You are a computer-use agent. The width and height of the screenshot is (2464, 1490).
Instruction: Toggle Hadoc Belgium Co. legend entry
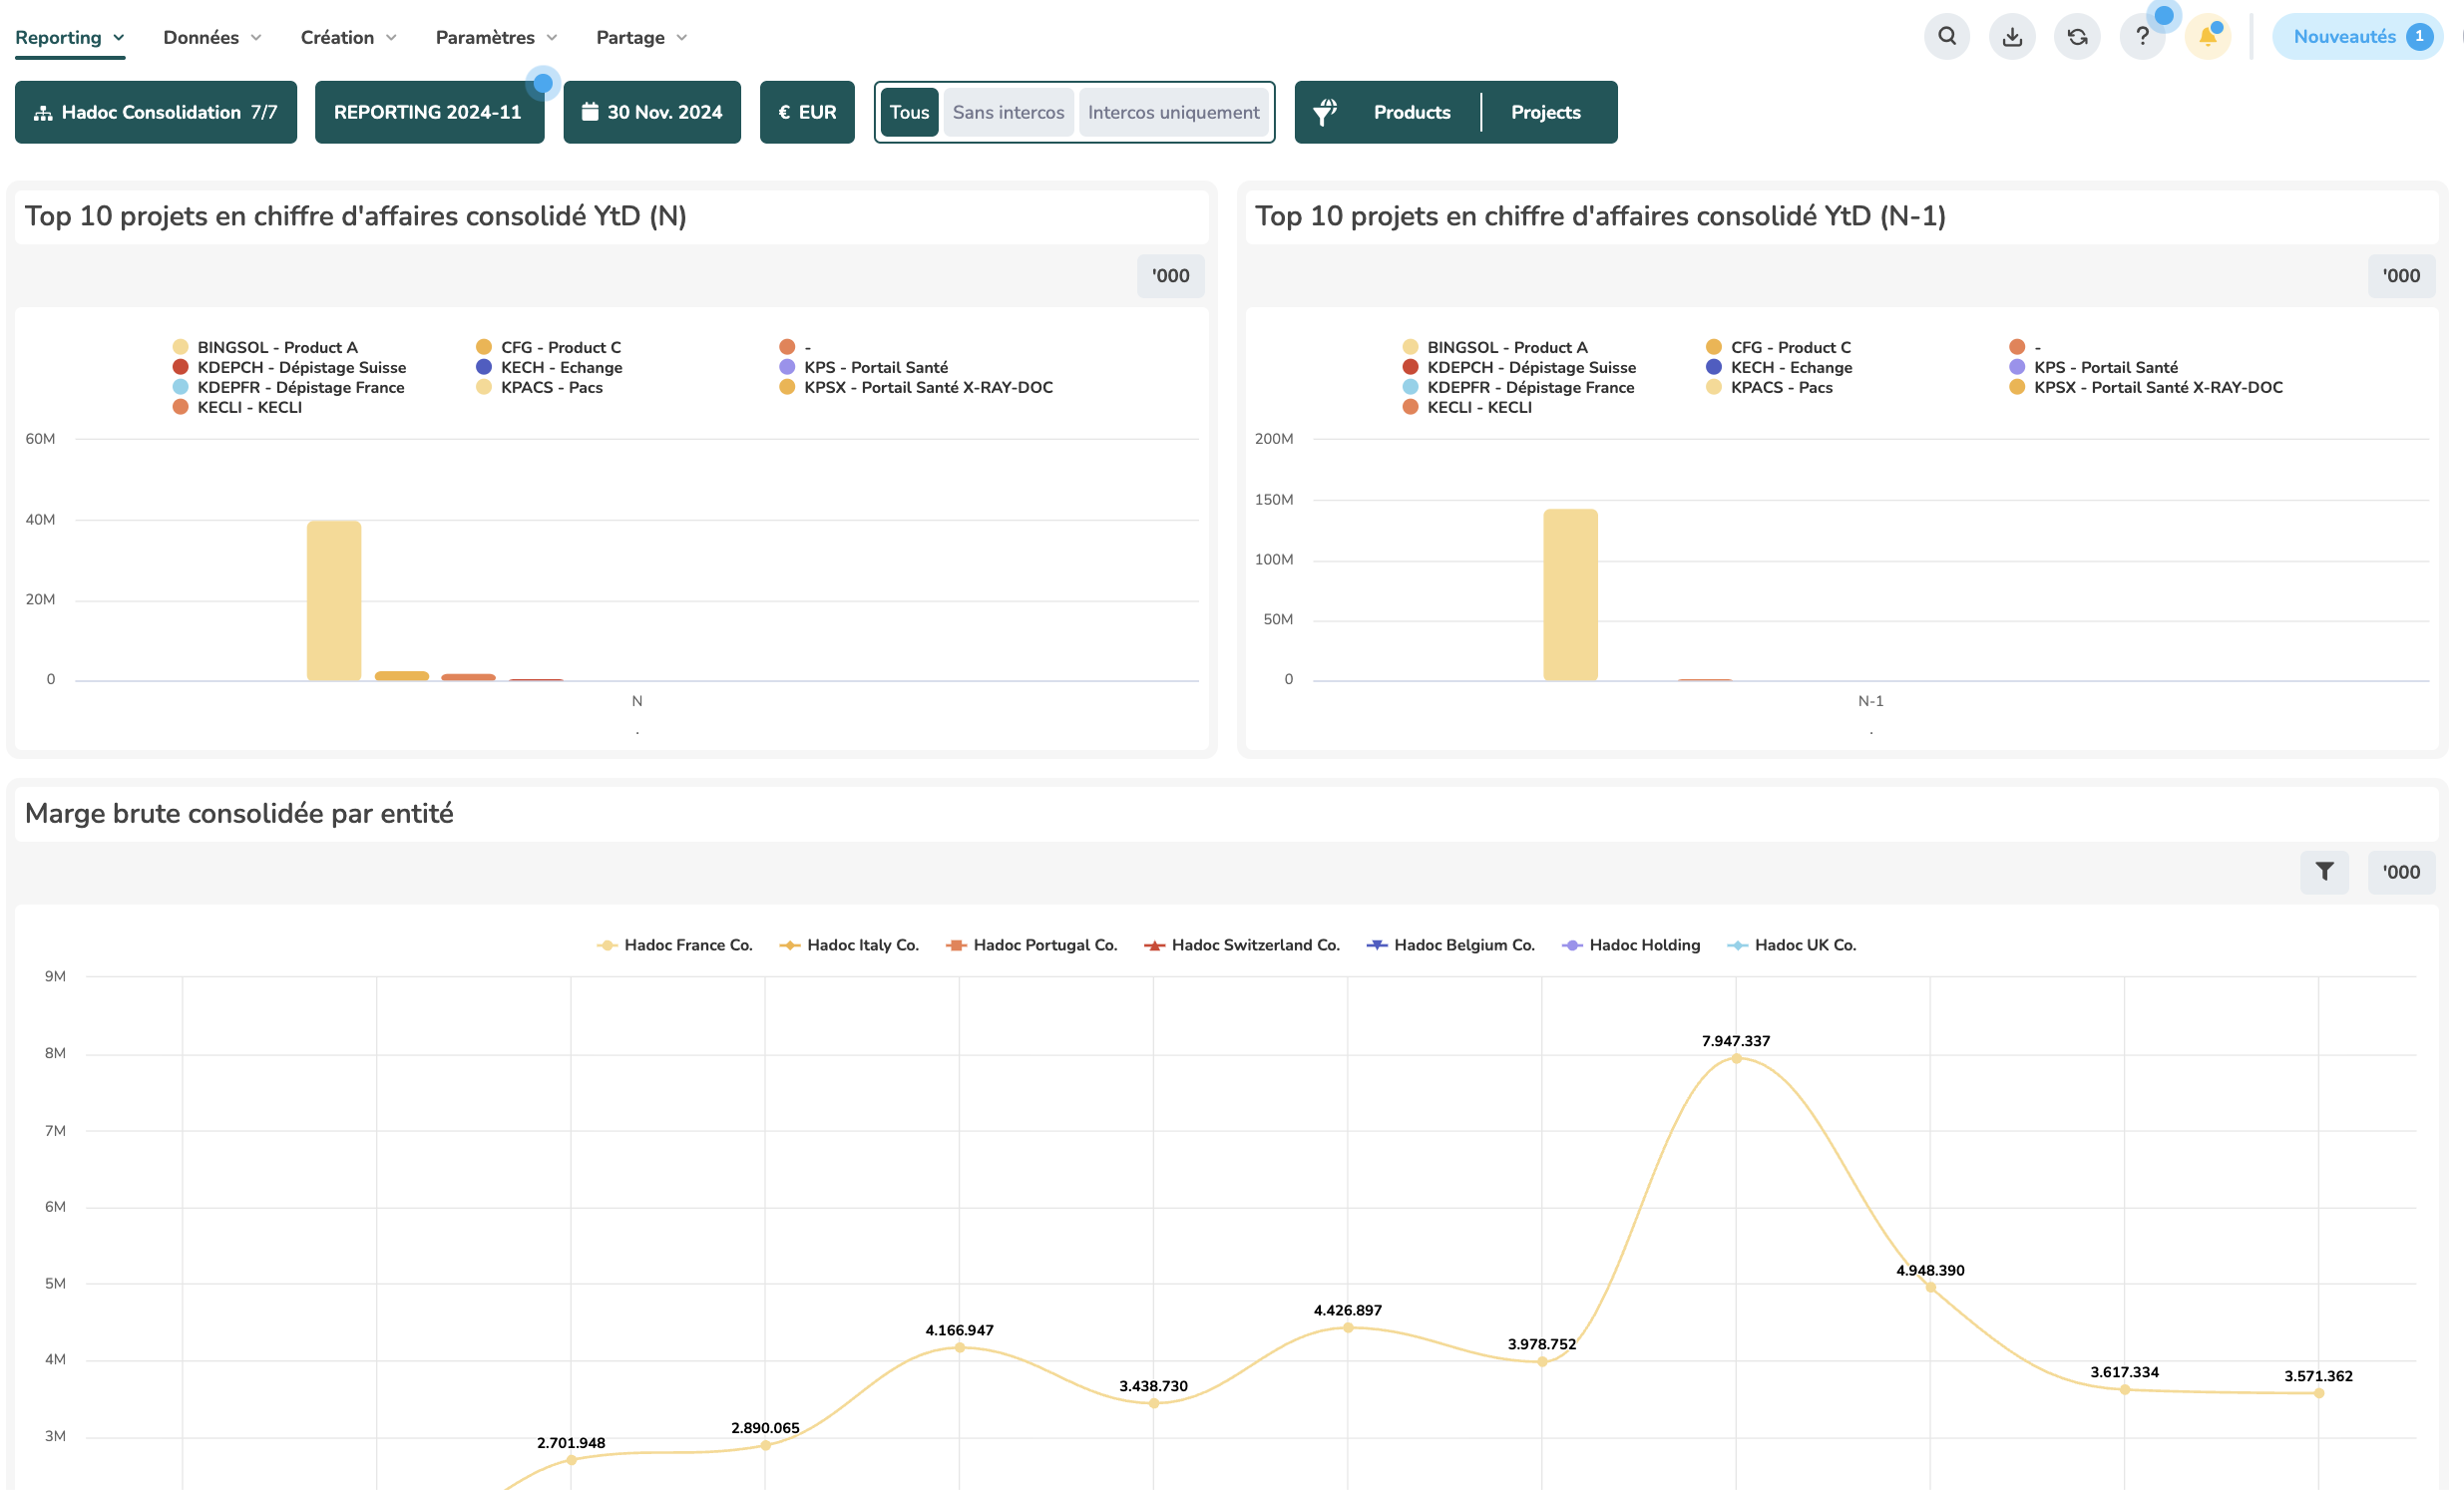pos(1450,945)
